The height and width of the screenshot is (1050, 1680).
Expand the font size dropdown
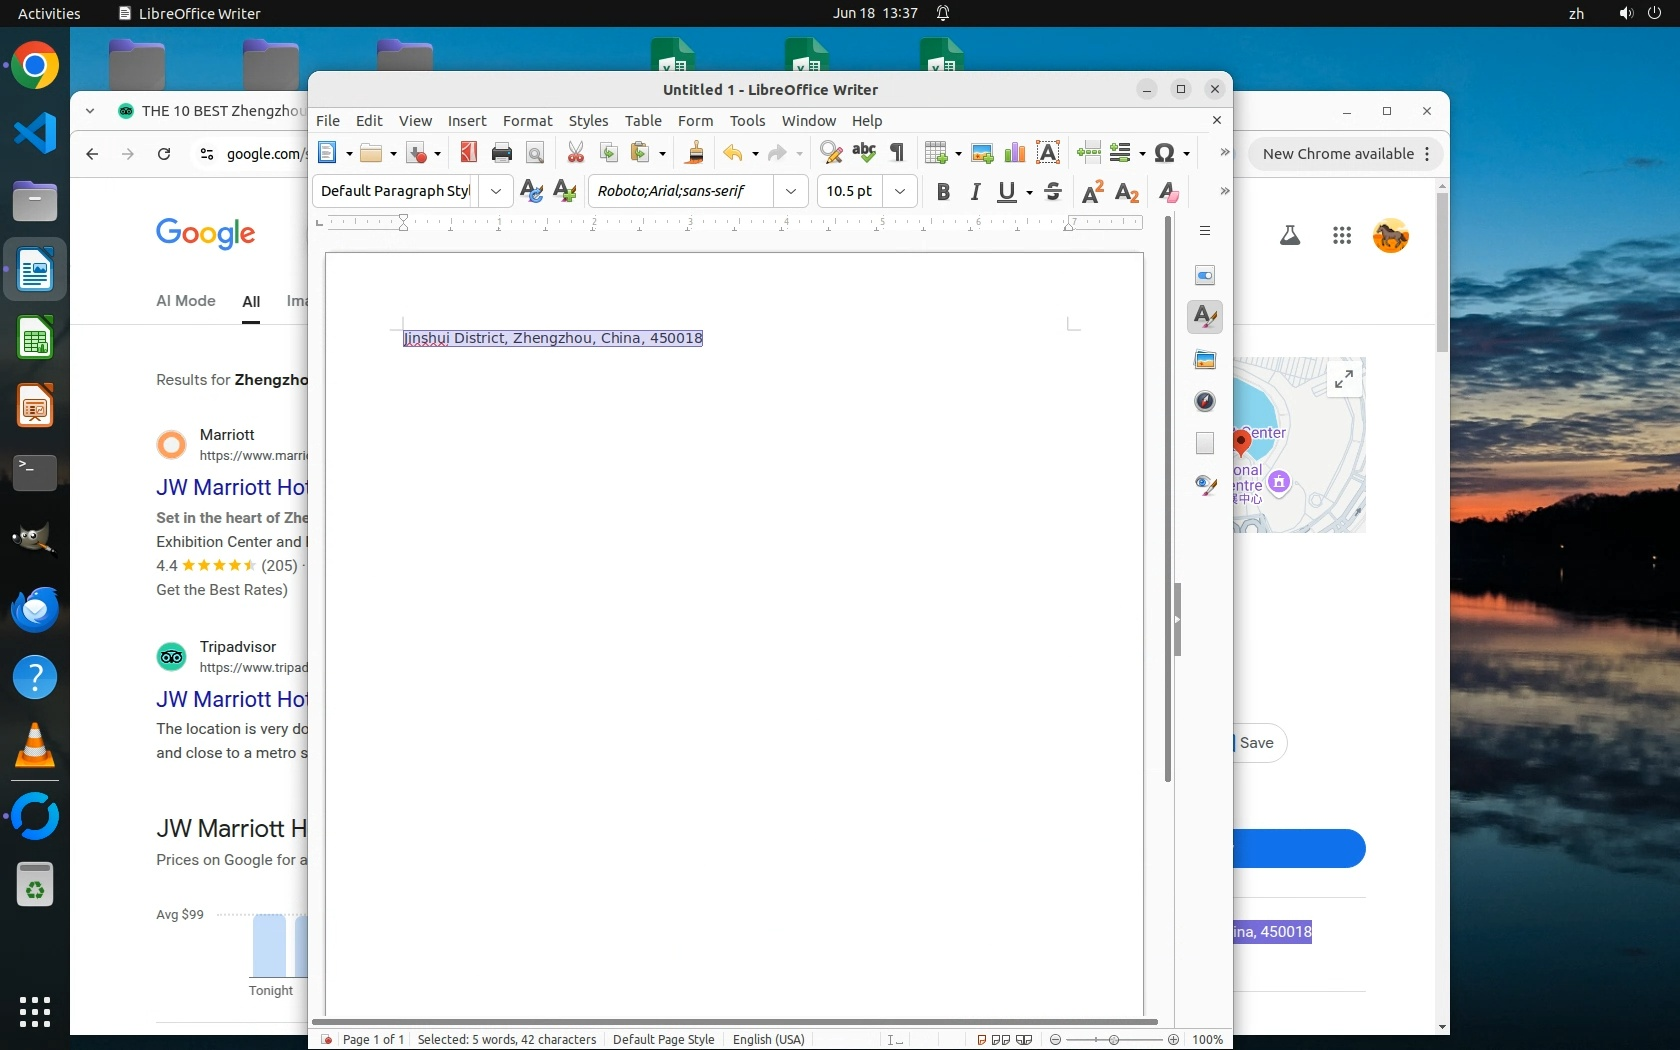[900, 191]
